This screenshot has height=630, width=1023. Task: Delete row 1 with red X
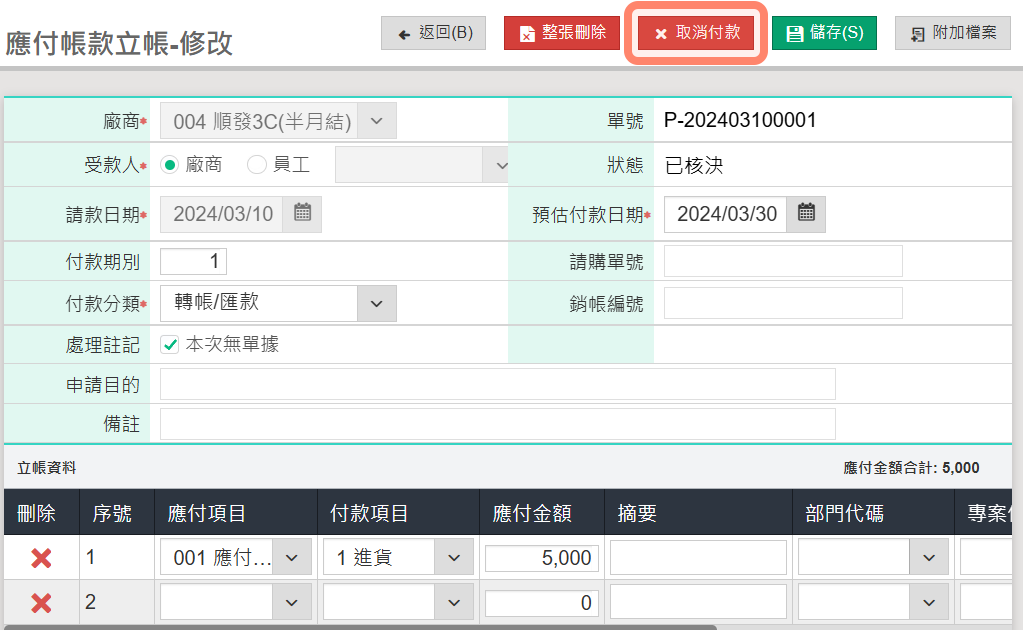pyautogui.click(x=41, y=558)
